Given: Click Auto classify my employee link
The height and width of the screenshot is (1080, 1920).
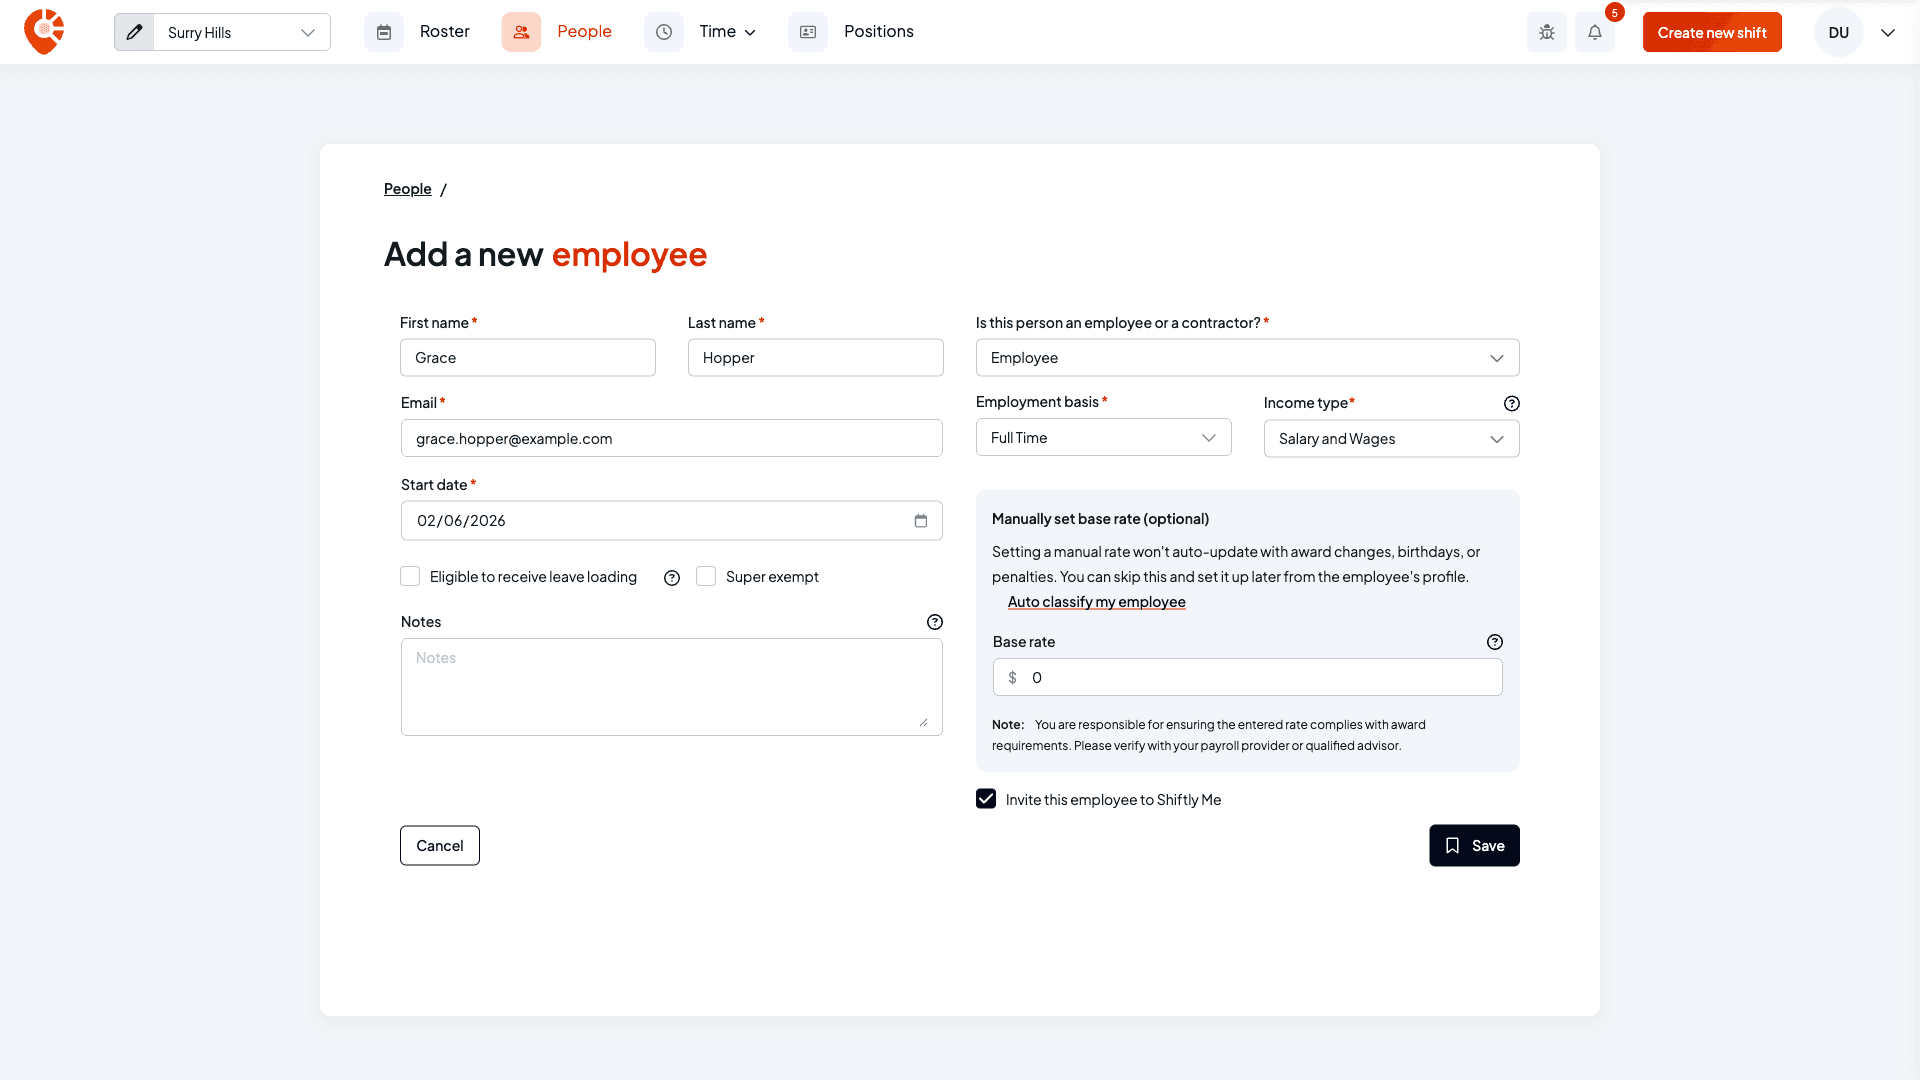Looking at the screenshot, I should click(x=1096, y=602).
